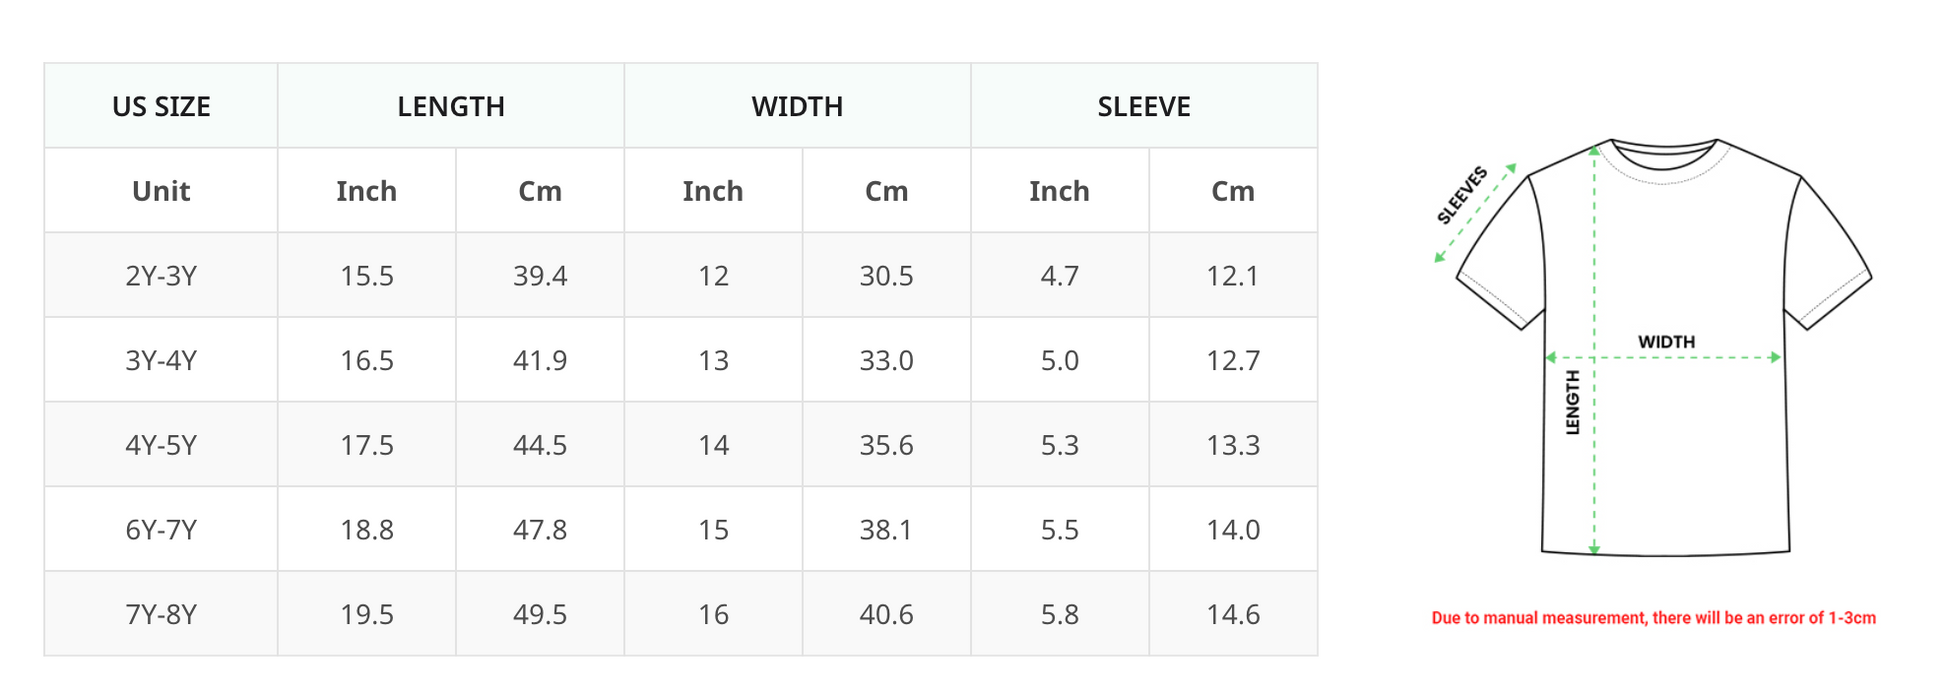Click the SLEEVES label on the diagram
1946x693 pixels.
[1462, 195]
